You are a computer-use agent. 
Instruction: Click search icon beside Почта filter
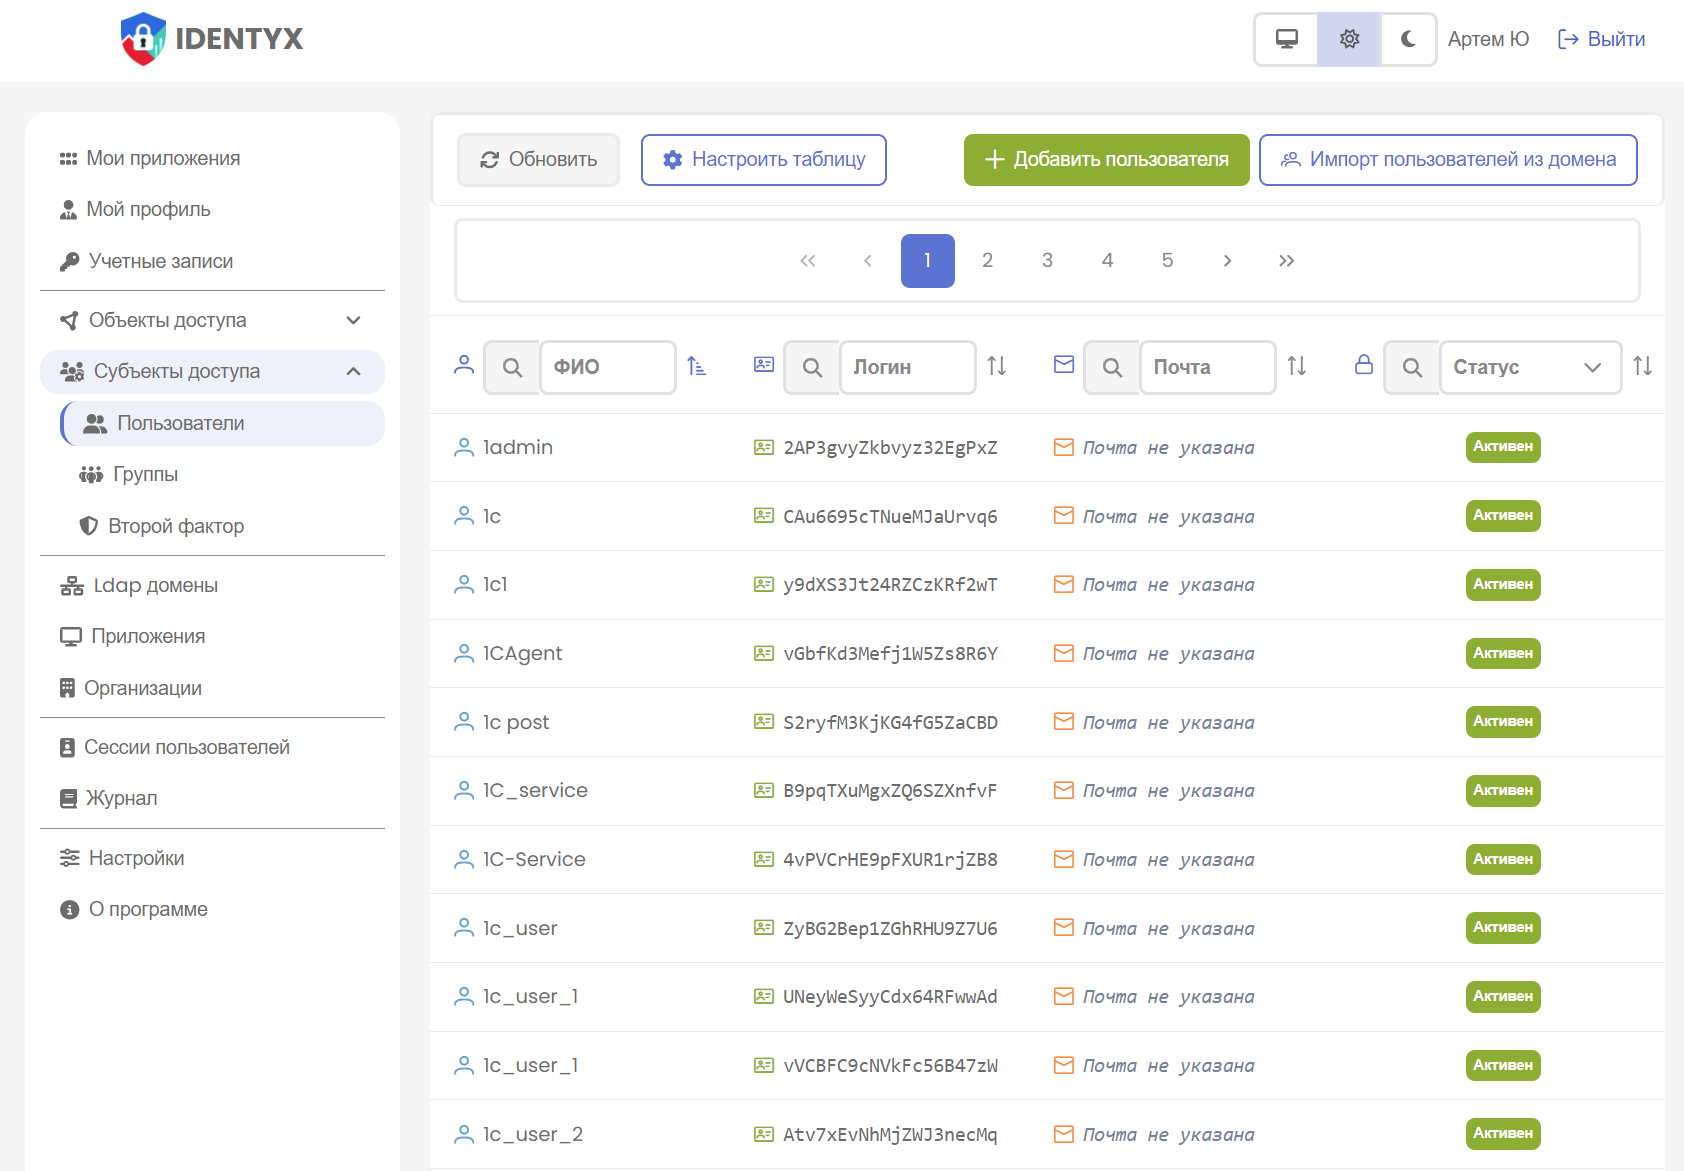click(1112, 367)
